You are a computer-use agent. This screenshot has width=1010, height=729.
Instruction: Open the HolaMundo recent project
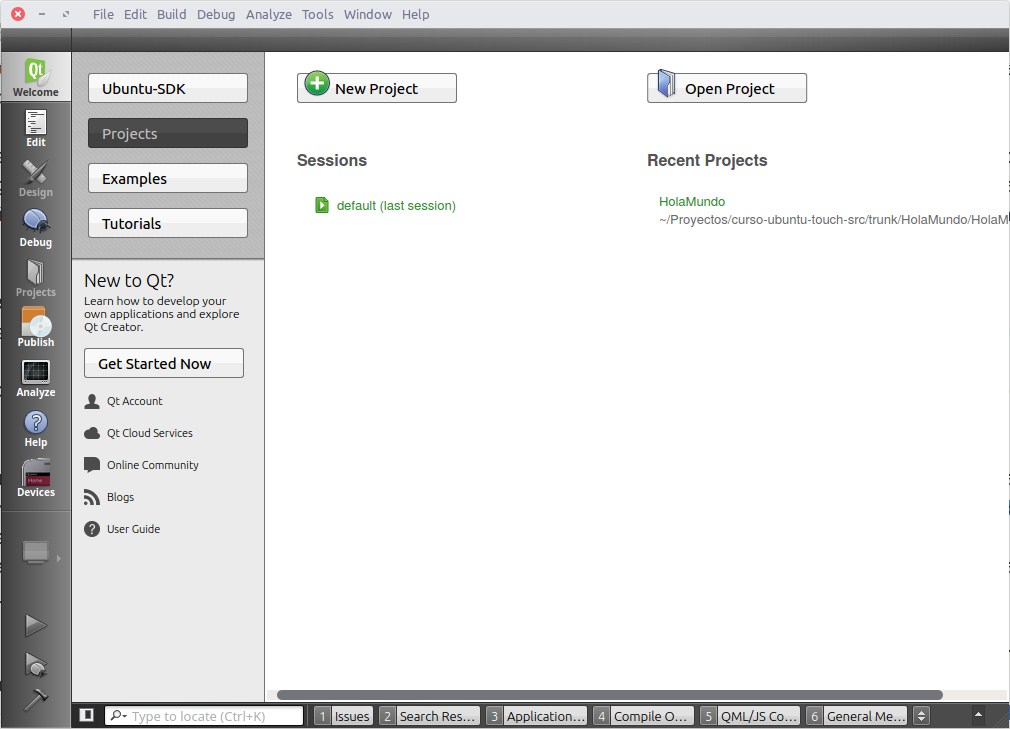692,202
